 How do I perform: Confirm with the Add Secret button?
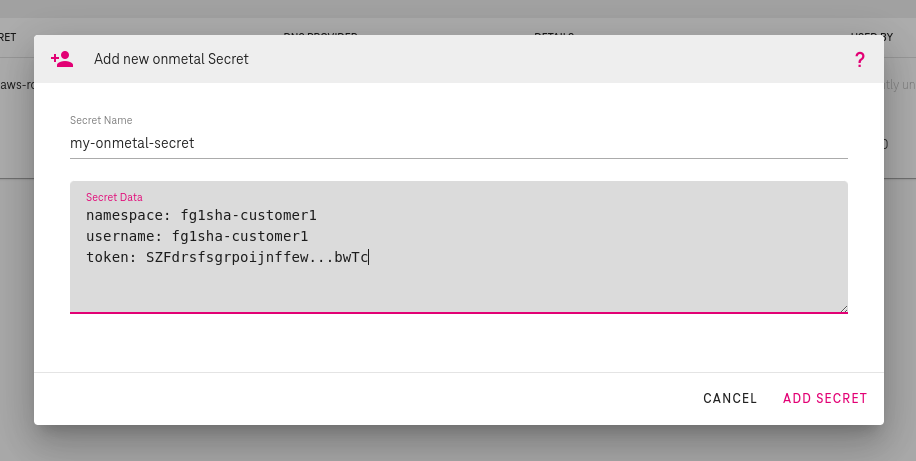click(x=825, y=398)
